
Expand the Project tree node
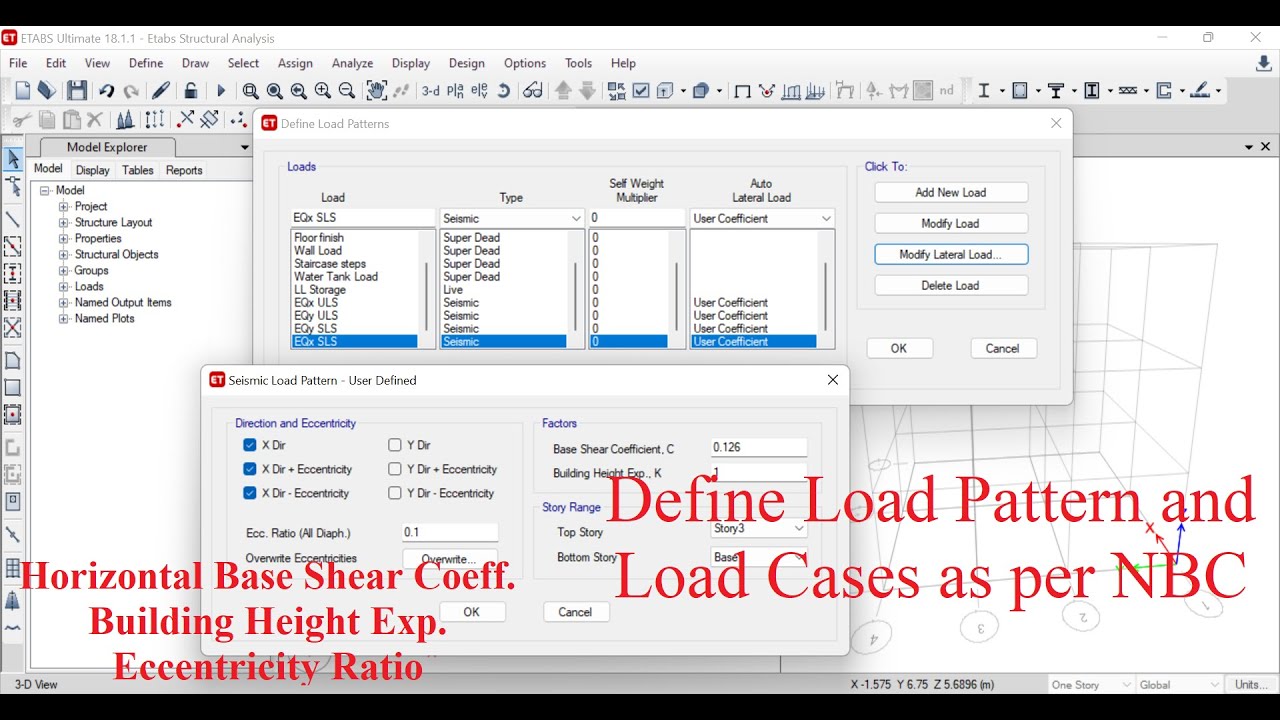[64, 207]
